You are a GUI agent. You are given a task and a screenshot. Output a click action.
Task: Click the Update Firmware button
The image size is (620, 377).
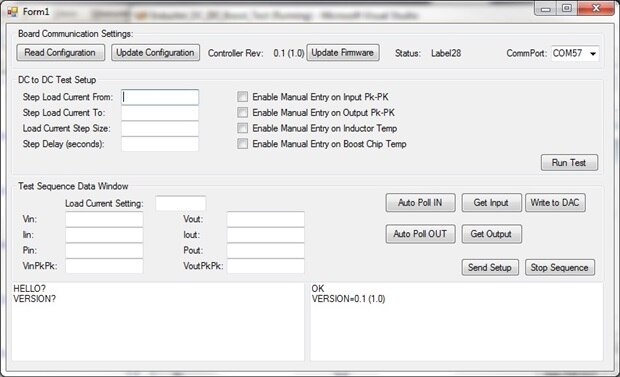pyautogui.click(x=343, y=53)
